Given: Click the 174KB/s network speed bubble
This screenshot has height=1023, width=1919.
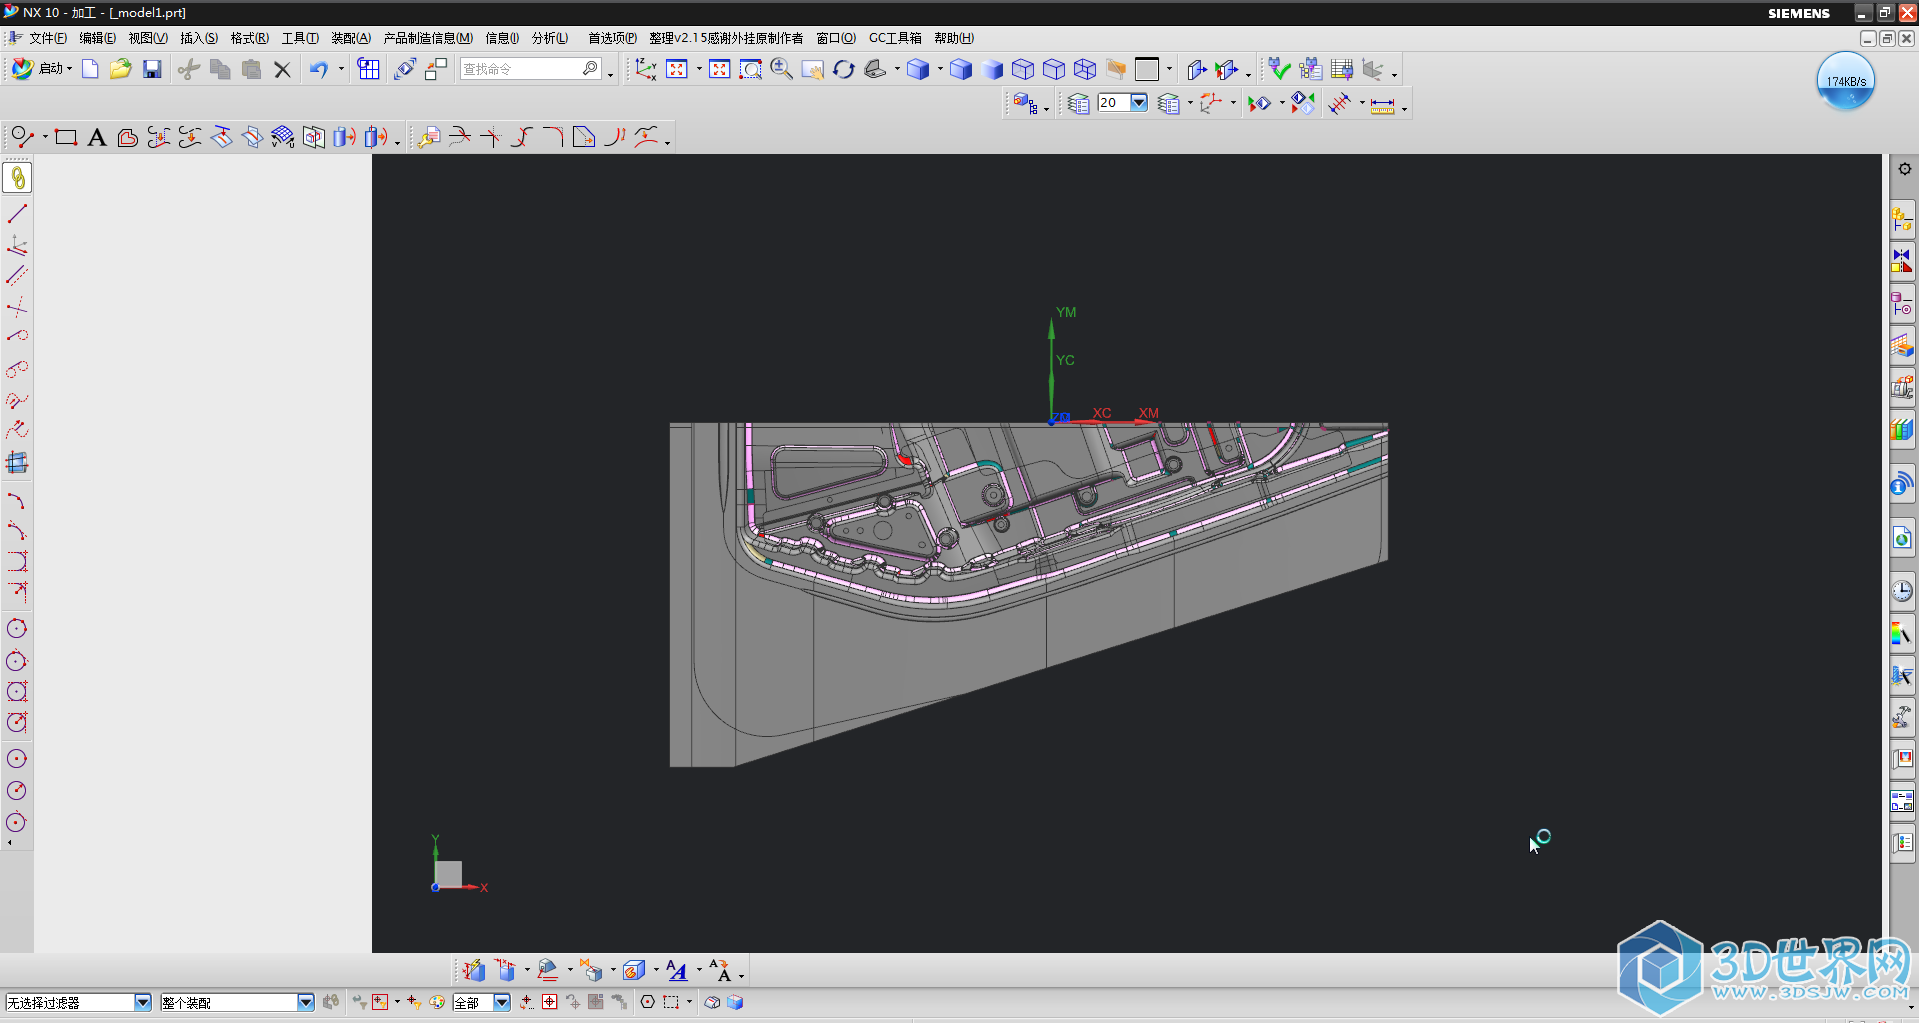Looking at the screenshot, I should coord(1845,81).
